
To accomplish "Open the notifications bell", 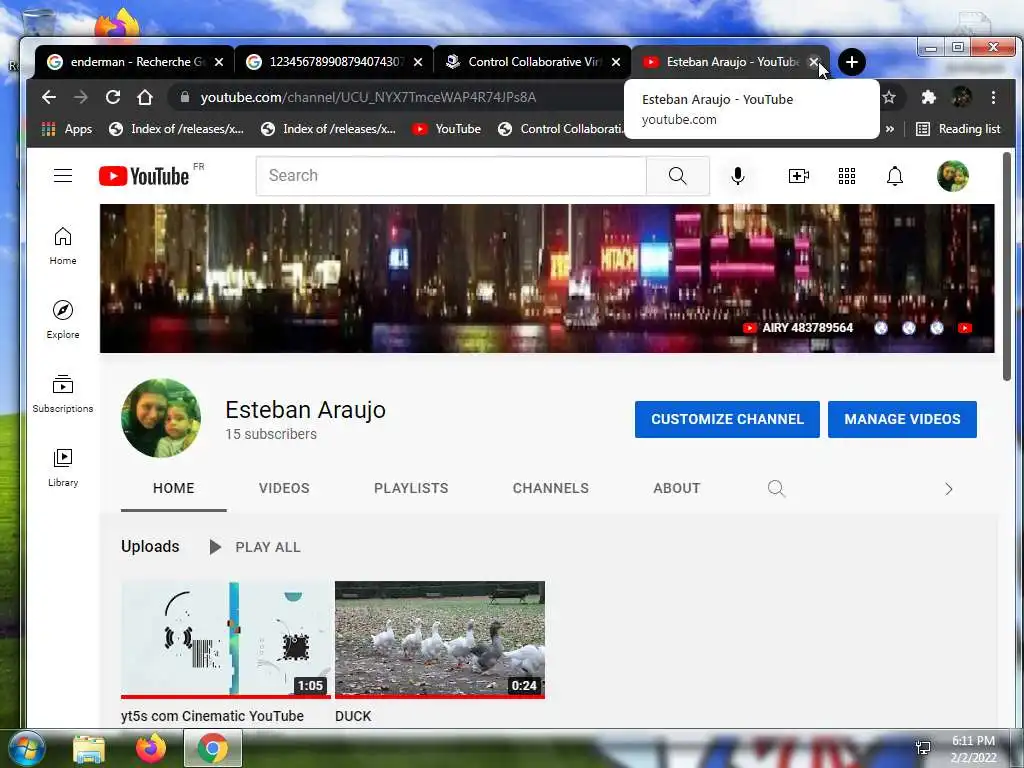I will click(895, 176).
